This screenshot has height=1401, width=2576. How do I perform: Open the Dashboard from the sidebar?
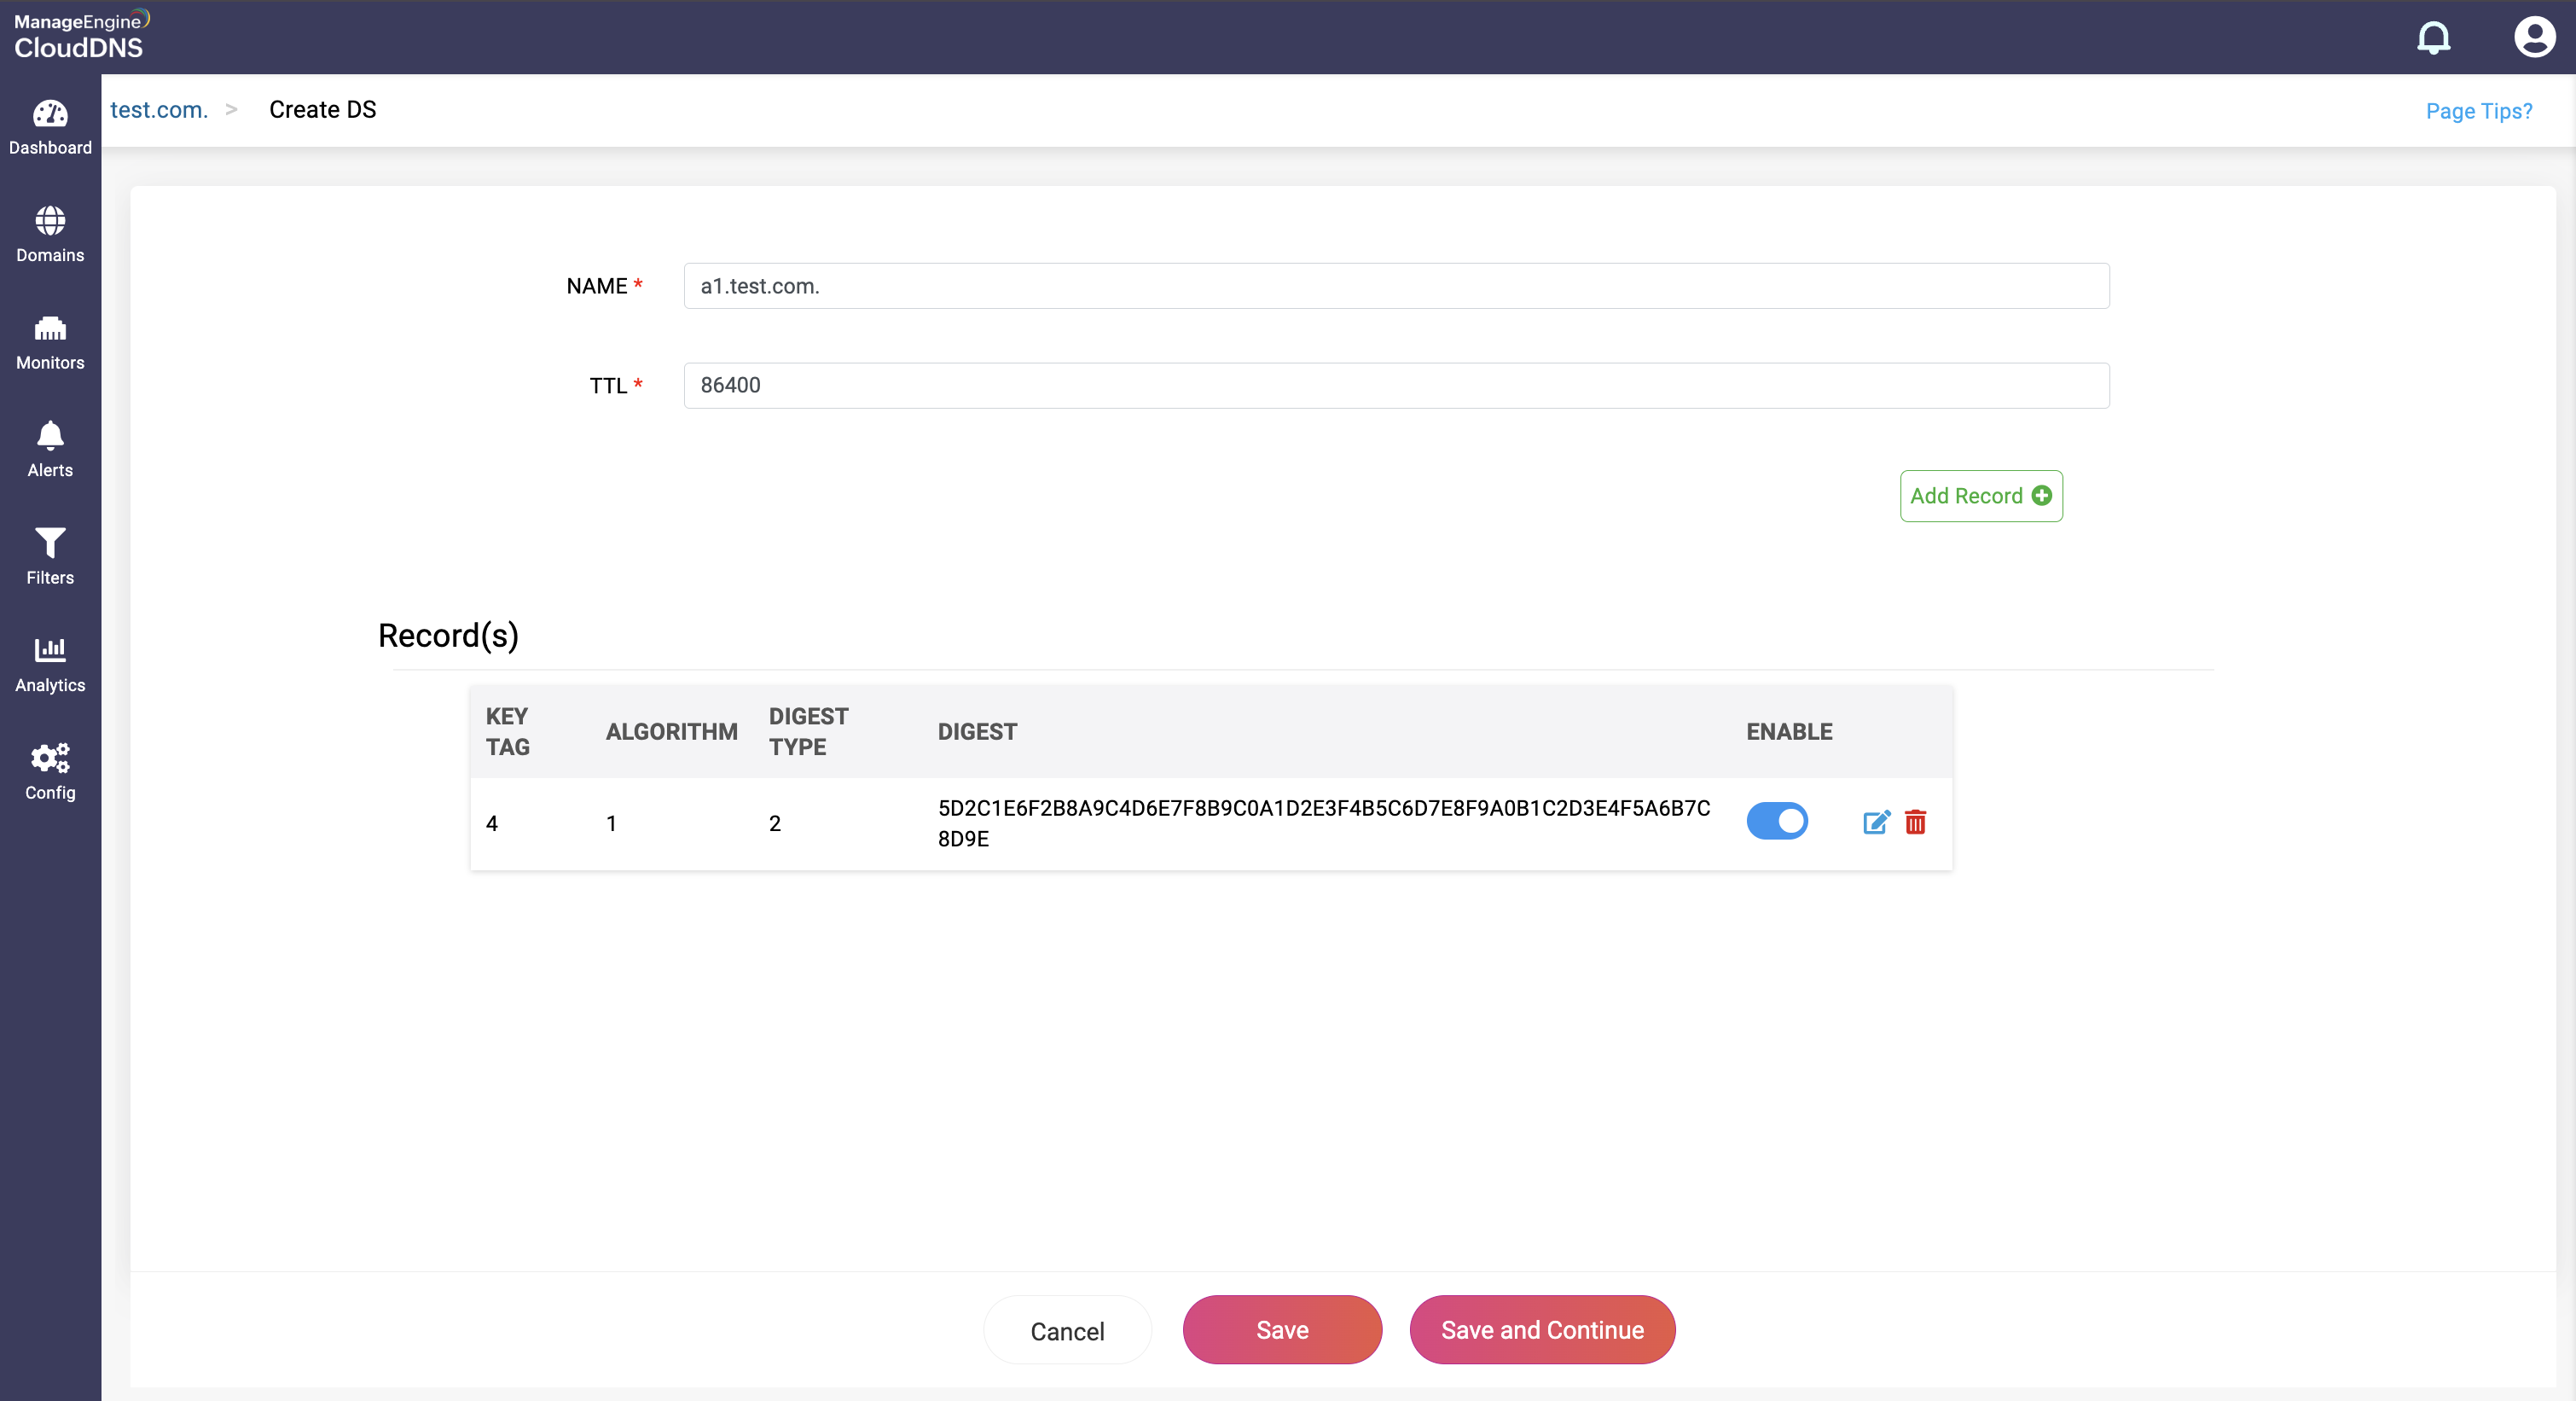click(x=50, y=127)
